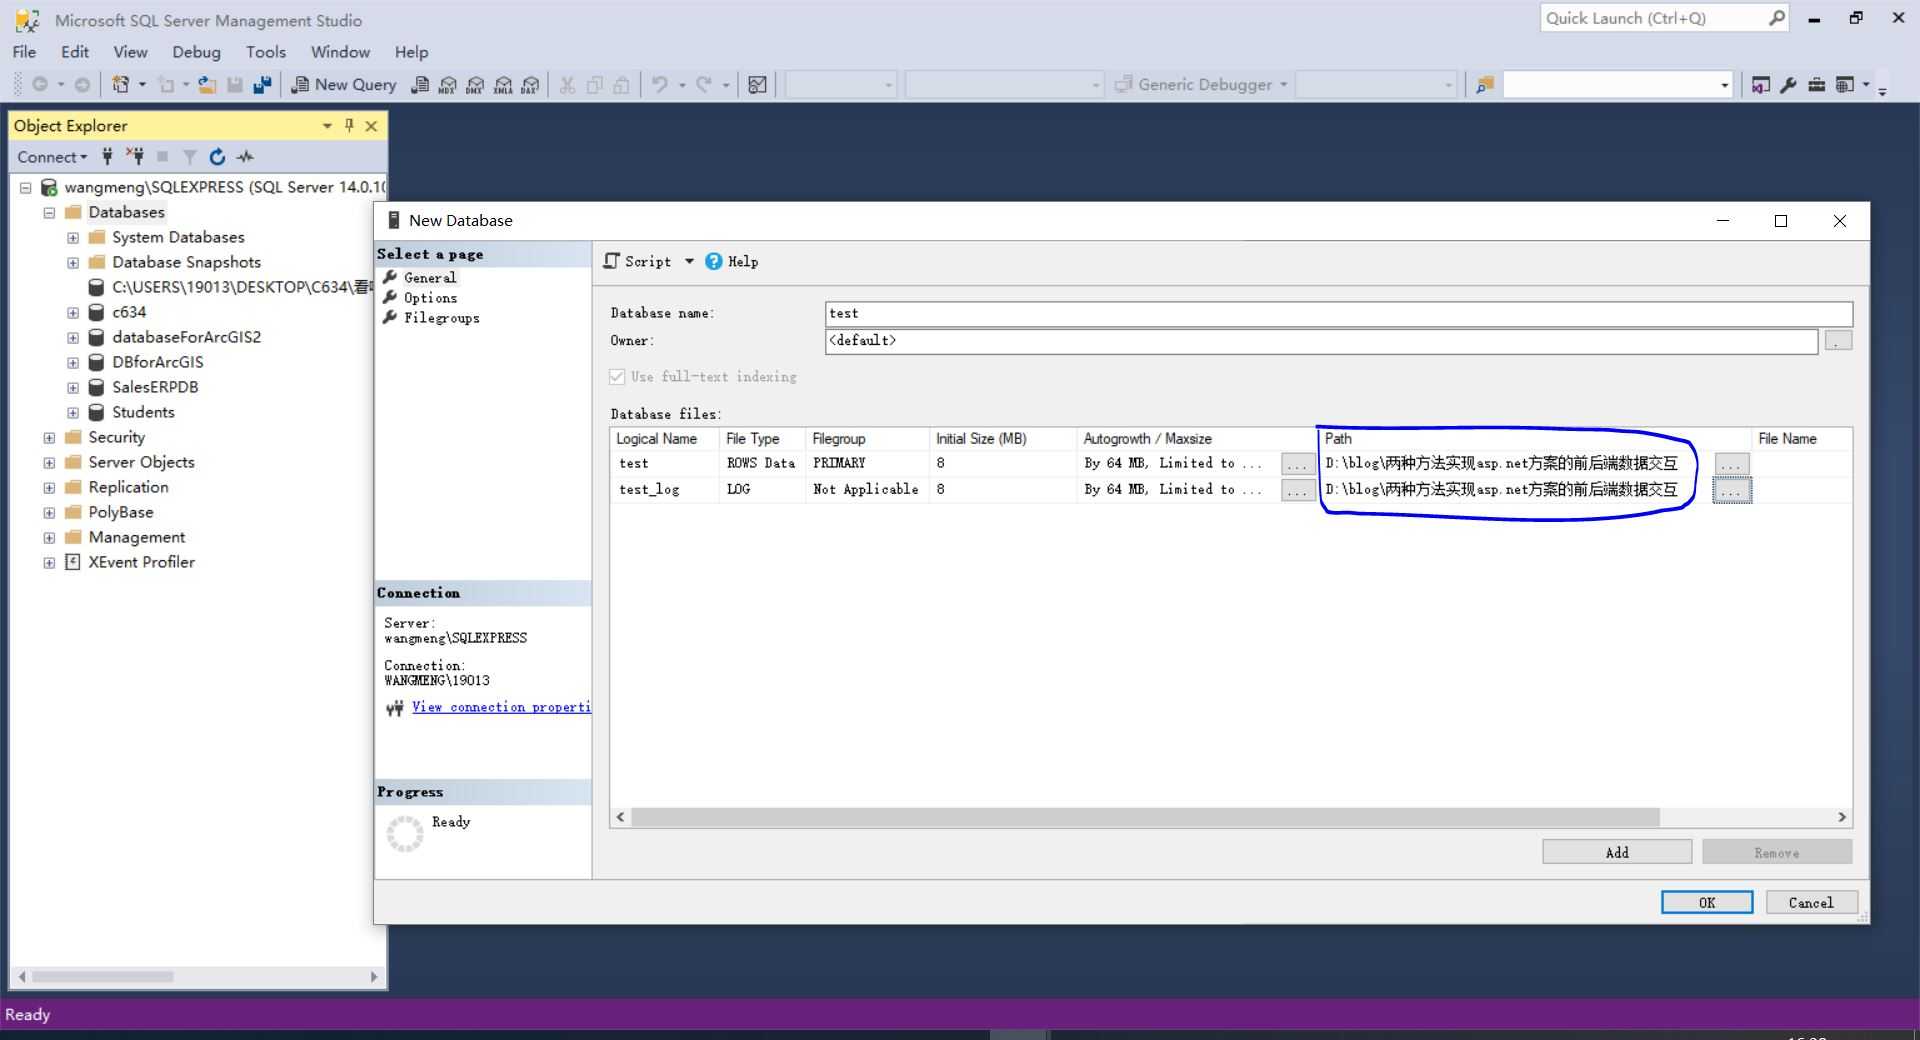Refresh the Object Explorer tree
This screenshot has height=1040, width=1920.
[217, 156]
